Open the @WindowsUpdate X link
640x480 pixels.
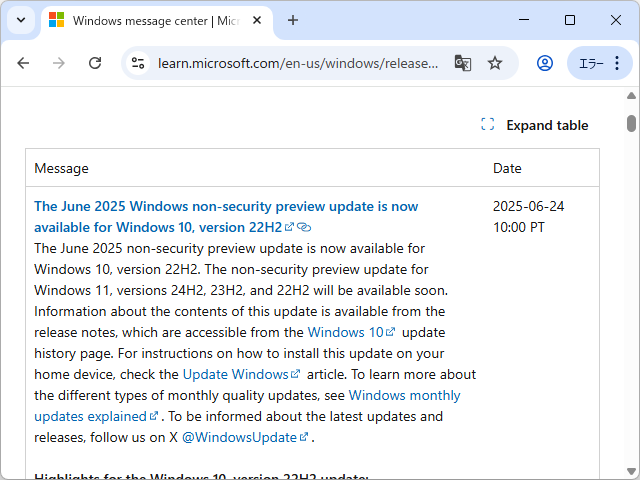[x=245, y=437]
